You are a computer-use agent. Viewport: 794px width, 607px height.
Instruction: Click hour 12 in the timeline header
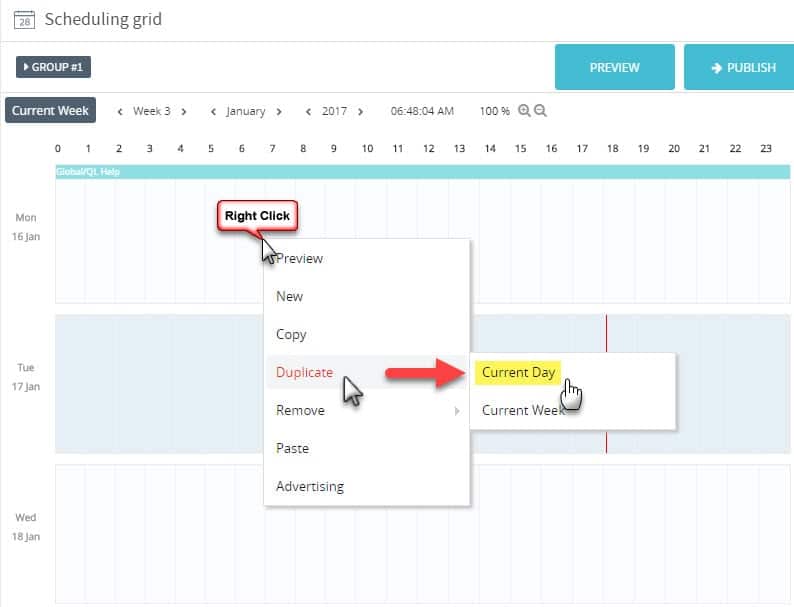[x=428, y=148]
